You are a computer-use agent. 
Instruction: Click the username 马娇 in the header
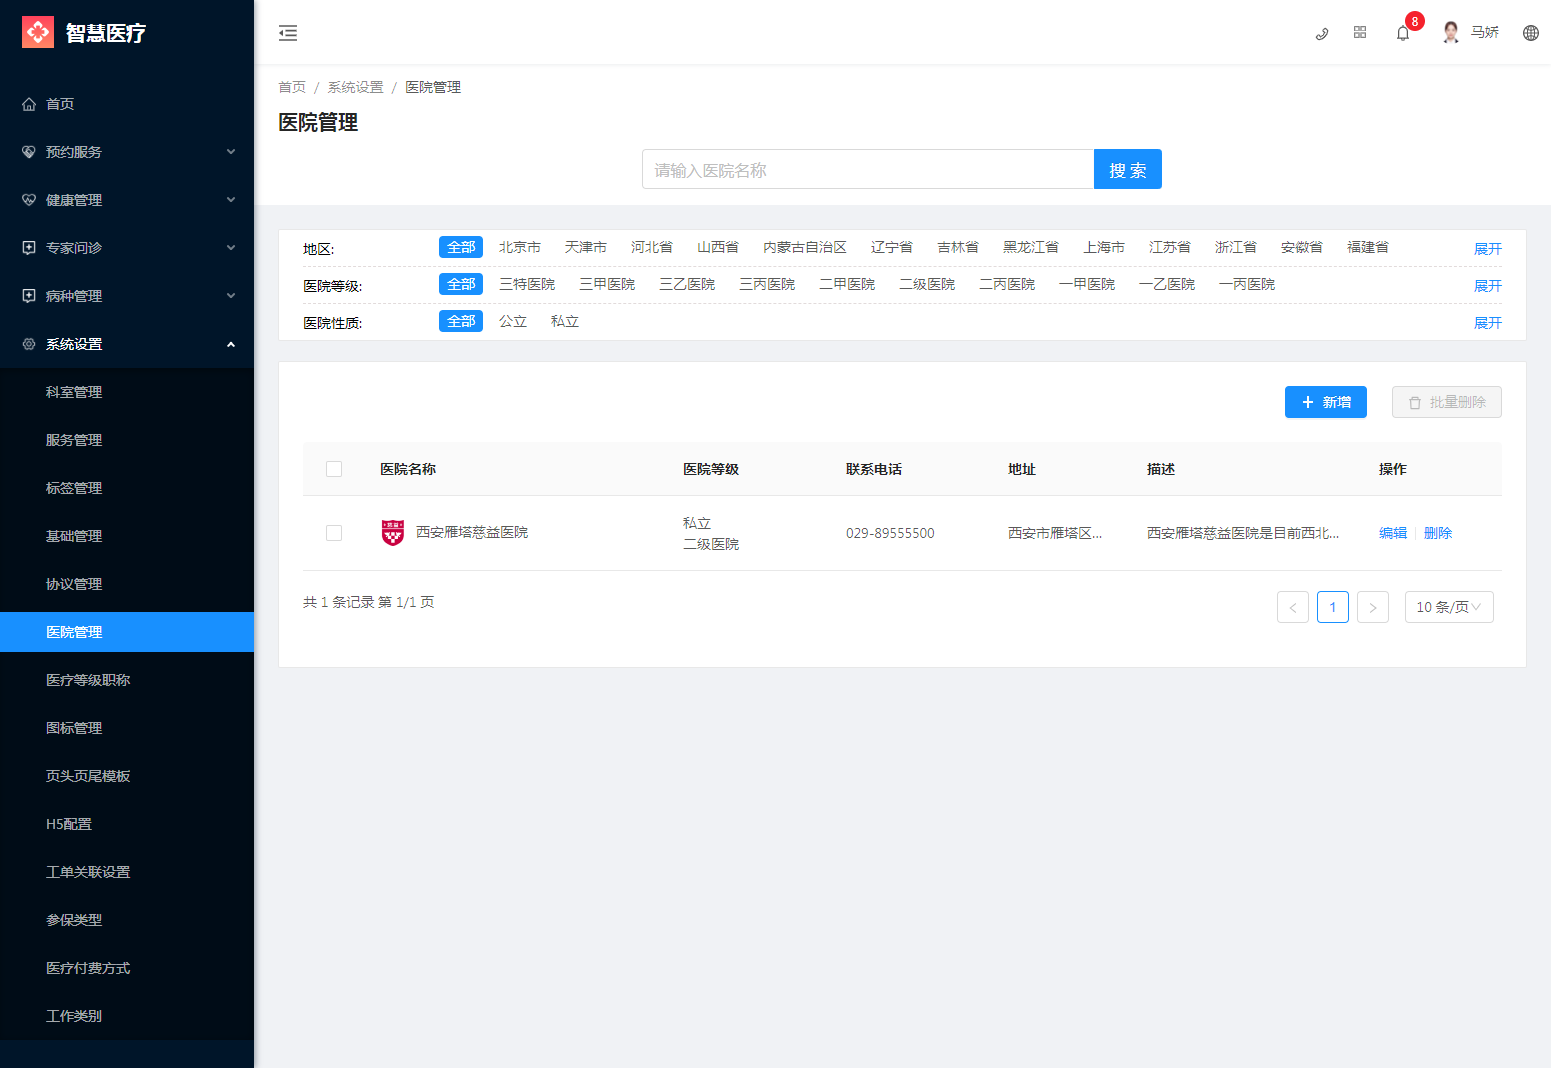tap(1485, 32)
